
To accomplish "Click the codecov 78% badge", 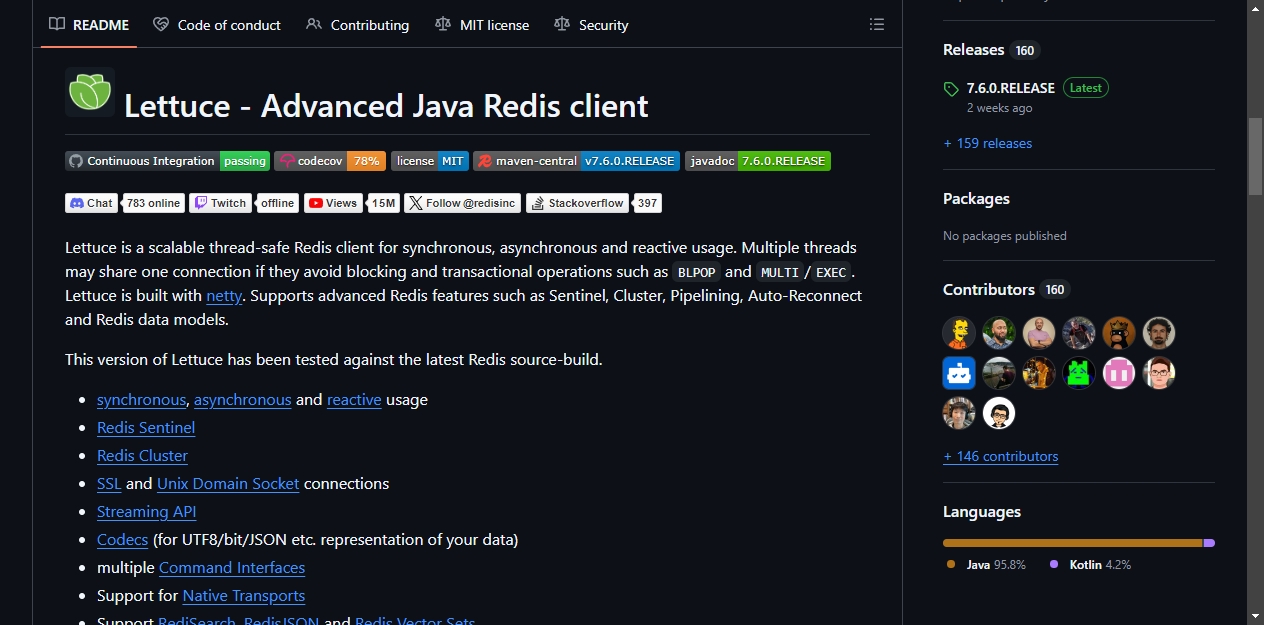I will click(x=330, y=161).
